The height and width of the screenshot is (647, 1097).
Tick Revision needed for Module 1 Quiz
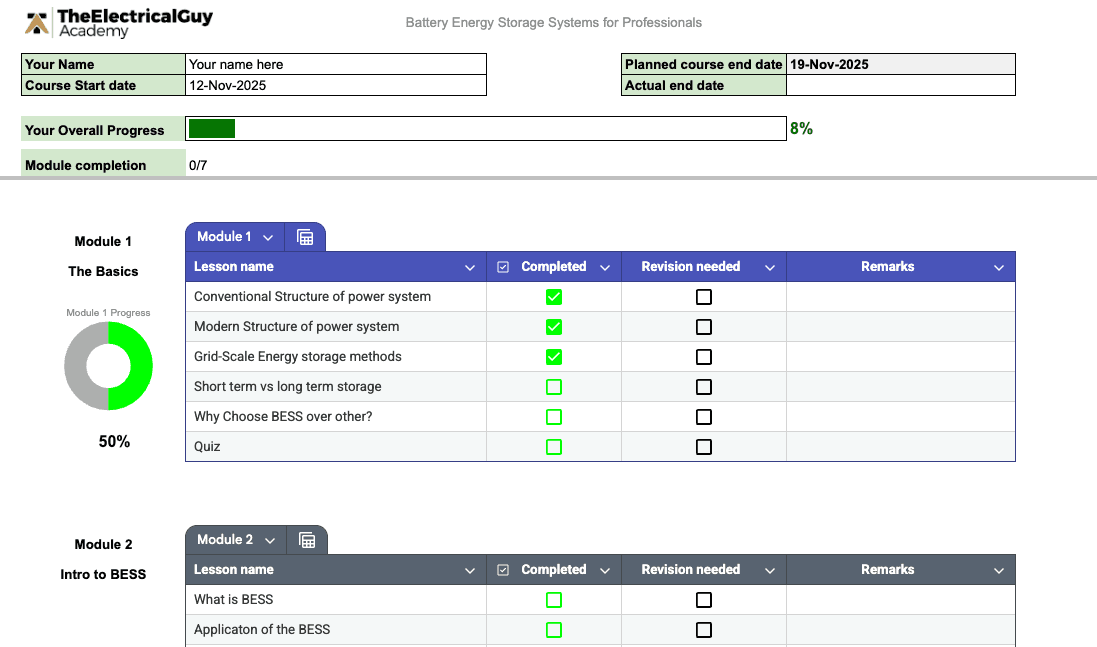704,447
